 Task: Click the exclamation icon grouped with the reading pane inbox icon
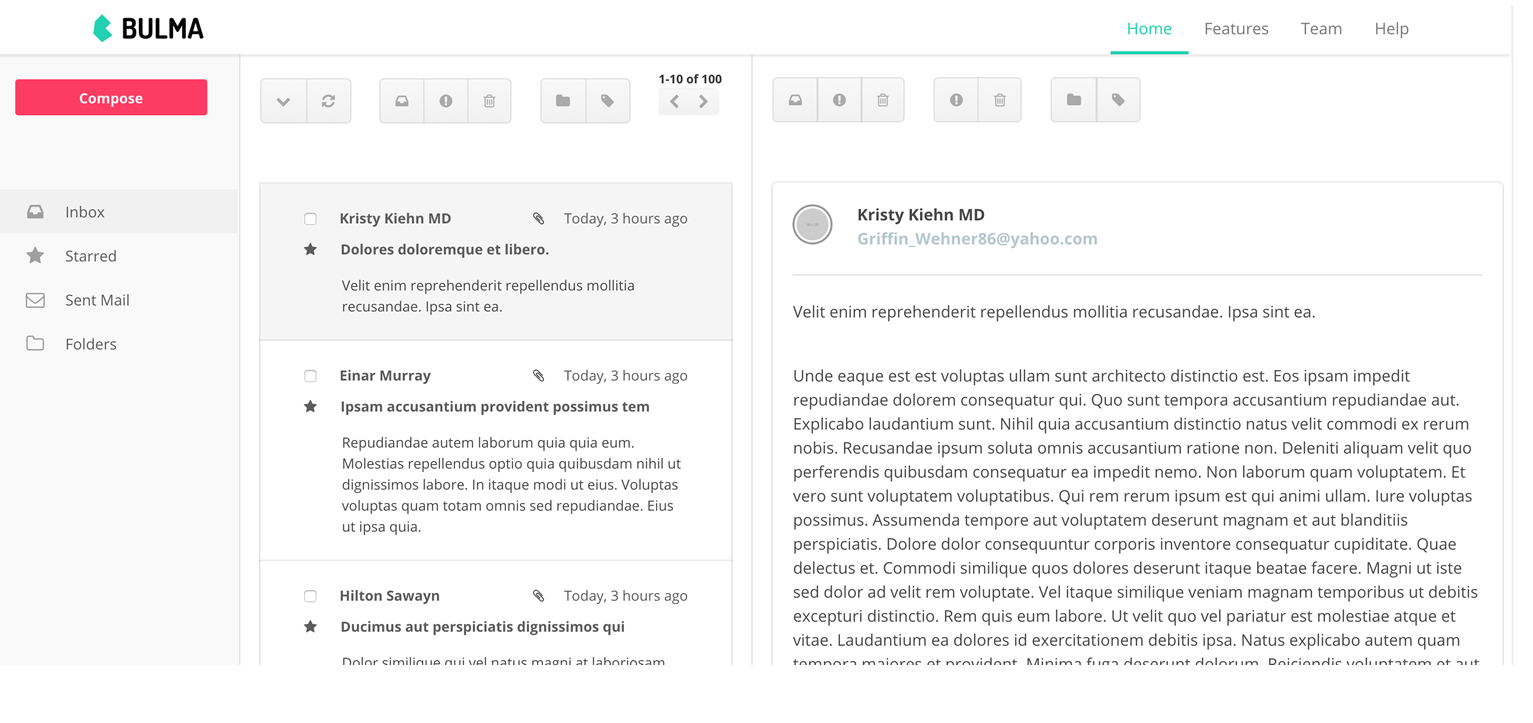tap(839, 100)
